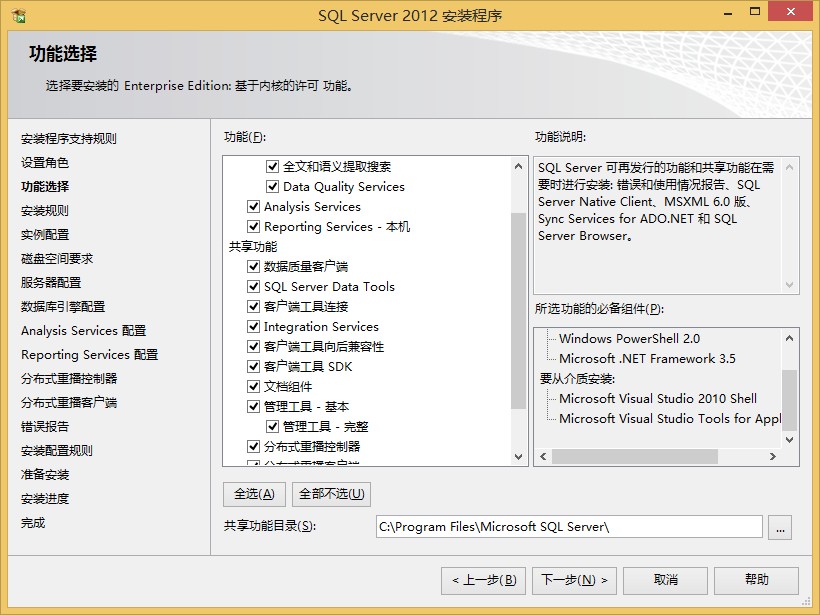This screenshot has width=820, height=615.
Task: Click the 全部不选(U) button
Action: [x=332, y=494]
